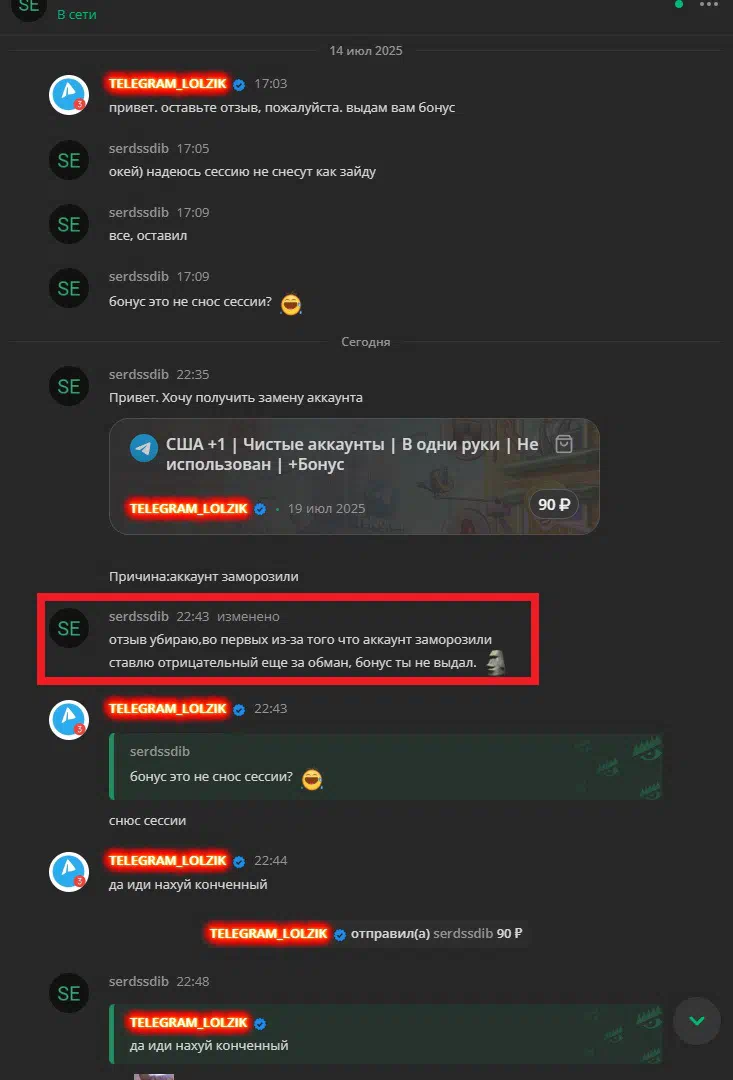Click TELEGRAM_LOLZIK avatar next to the 17:03 message
733x1080 pixels.
pos(69,95)
